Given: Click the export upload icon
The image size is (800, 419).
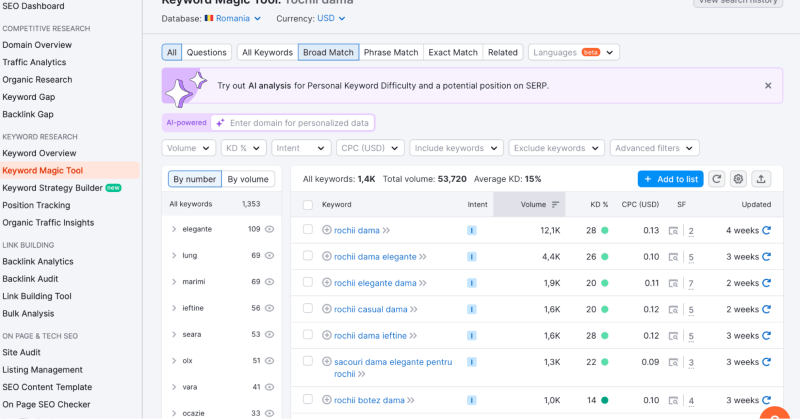Looking at the screenshot, I should tap(761, 179).
